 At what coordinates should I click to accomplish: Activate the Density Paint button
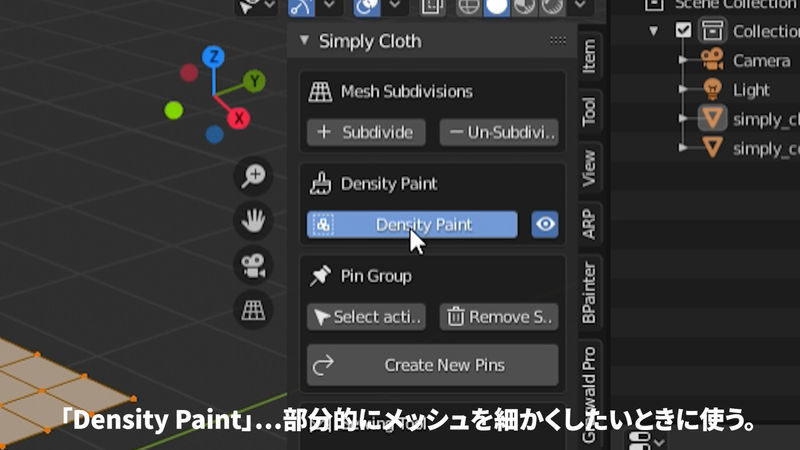point(412,224)
